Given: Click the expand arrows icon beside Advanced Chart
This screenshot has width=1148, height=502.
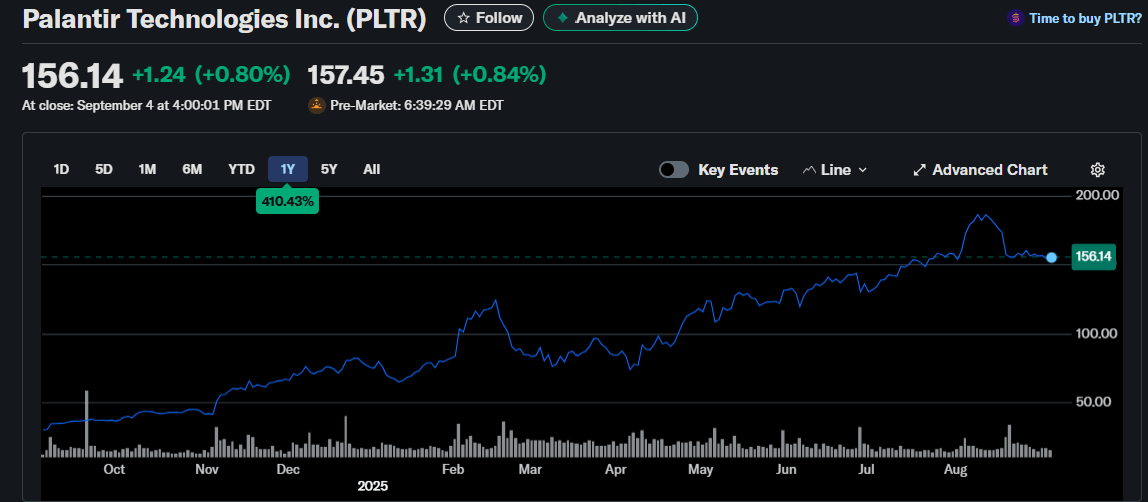Looking at the screenshot, I should 919,170.
